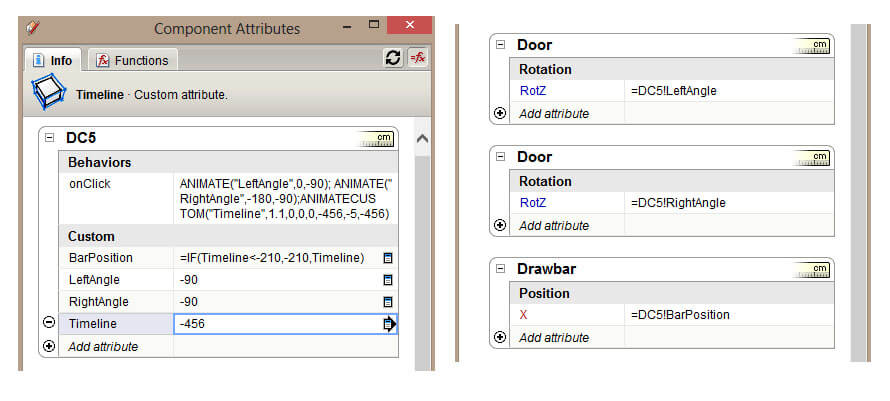Switch to the Info tab
This screenshot has height=401, width=890.
pos(53,60)
